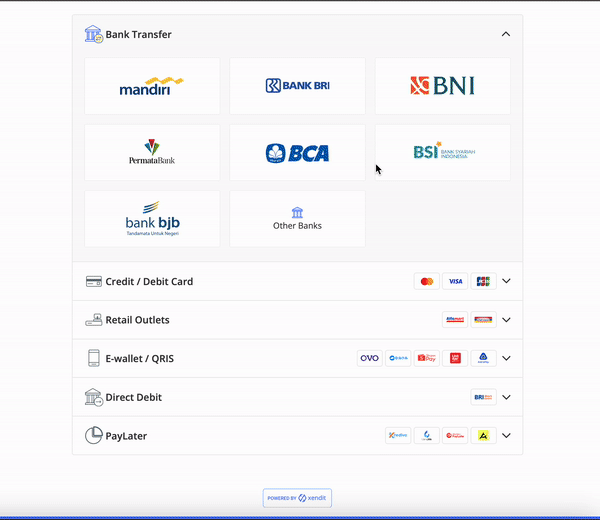Viewport: 600px width, 520px height.
Task: Choose Bank BRI for transfer
Action: click(297, 86)
